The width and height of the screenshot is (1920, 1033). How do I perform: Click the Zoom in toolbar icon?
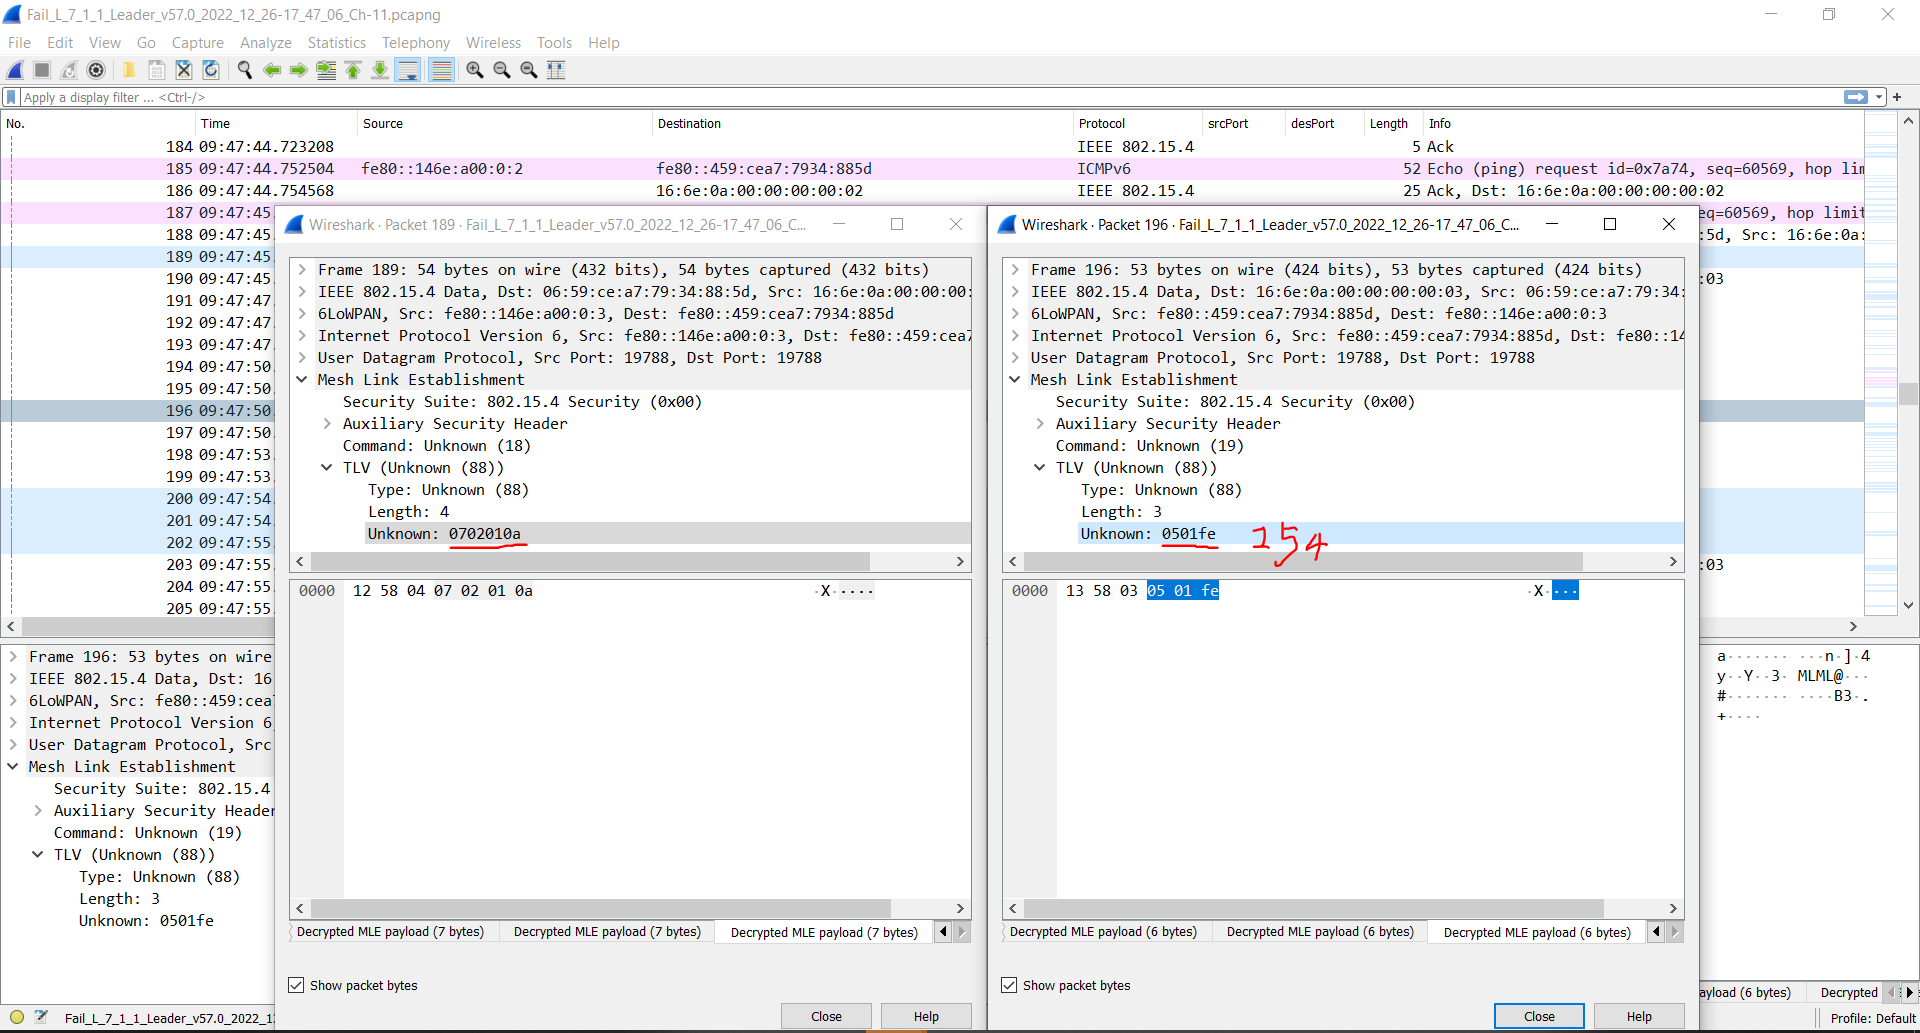click(475, 70)
